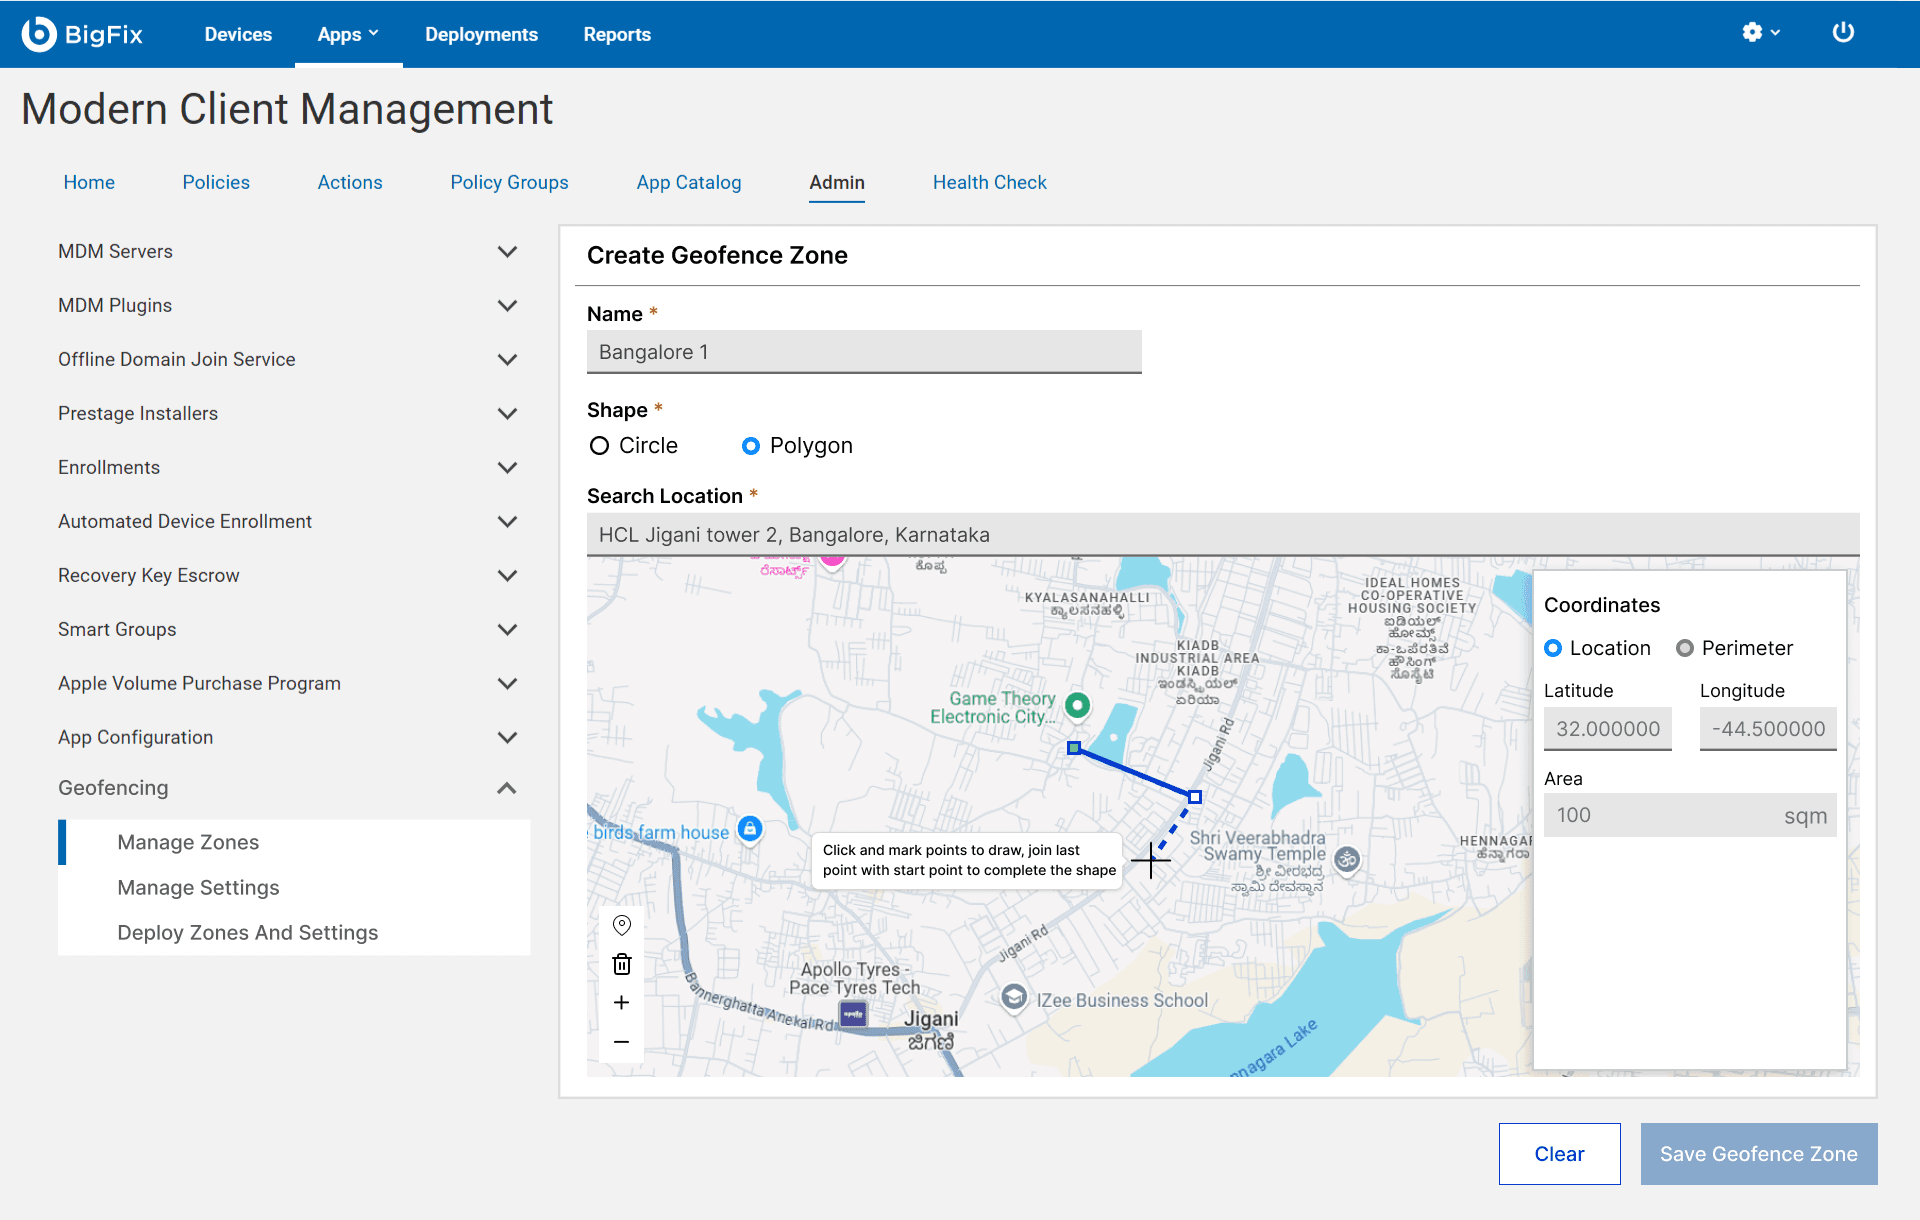Select the Circle shape option
The height and width of the screenshot is (1220, 1920).
[x=599, y=446]
